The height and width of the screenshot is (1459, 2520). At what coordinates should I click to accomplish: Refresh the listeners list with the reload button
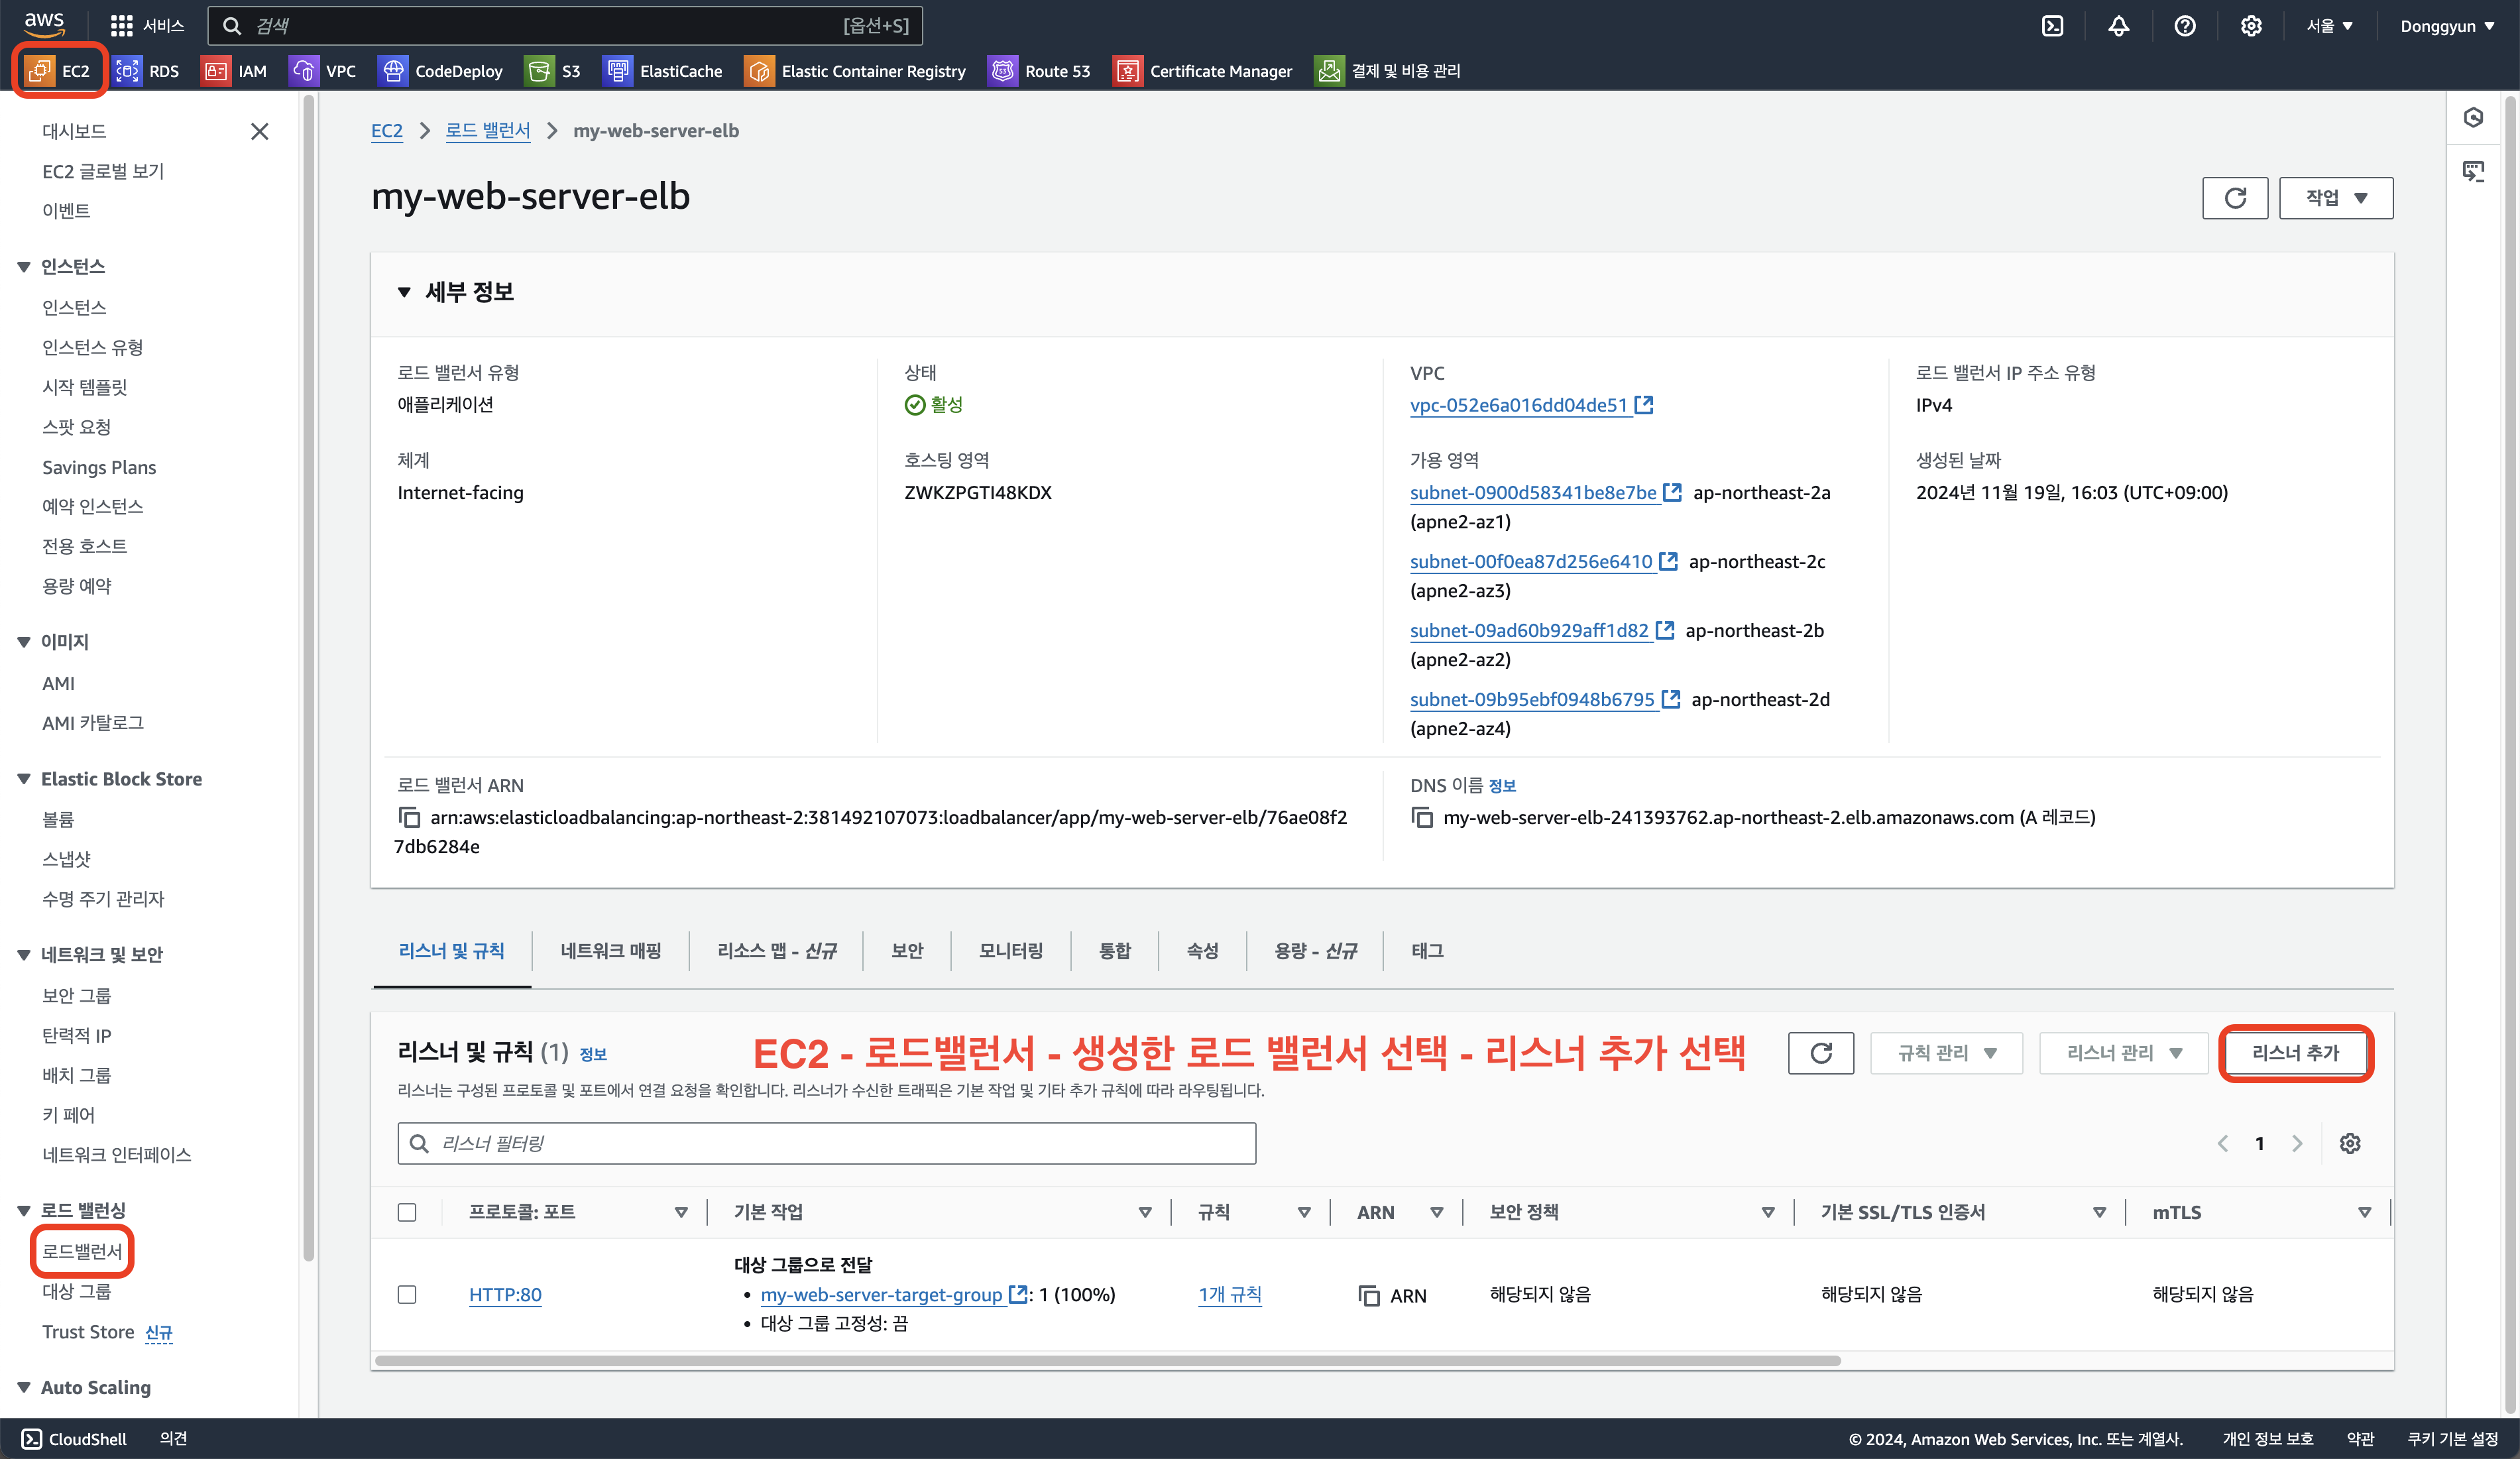[1820, 1053]
